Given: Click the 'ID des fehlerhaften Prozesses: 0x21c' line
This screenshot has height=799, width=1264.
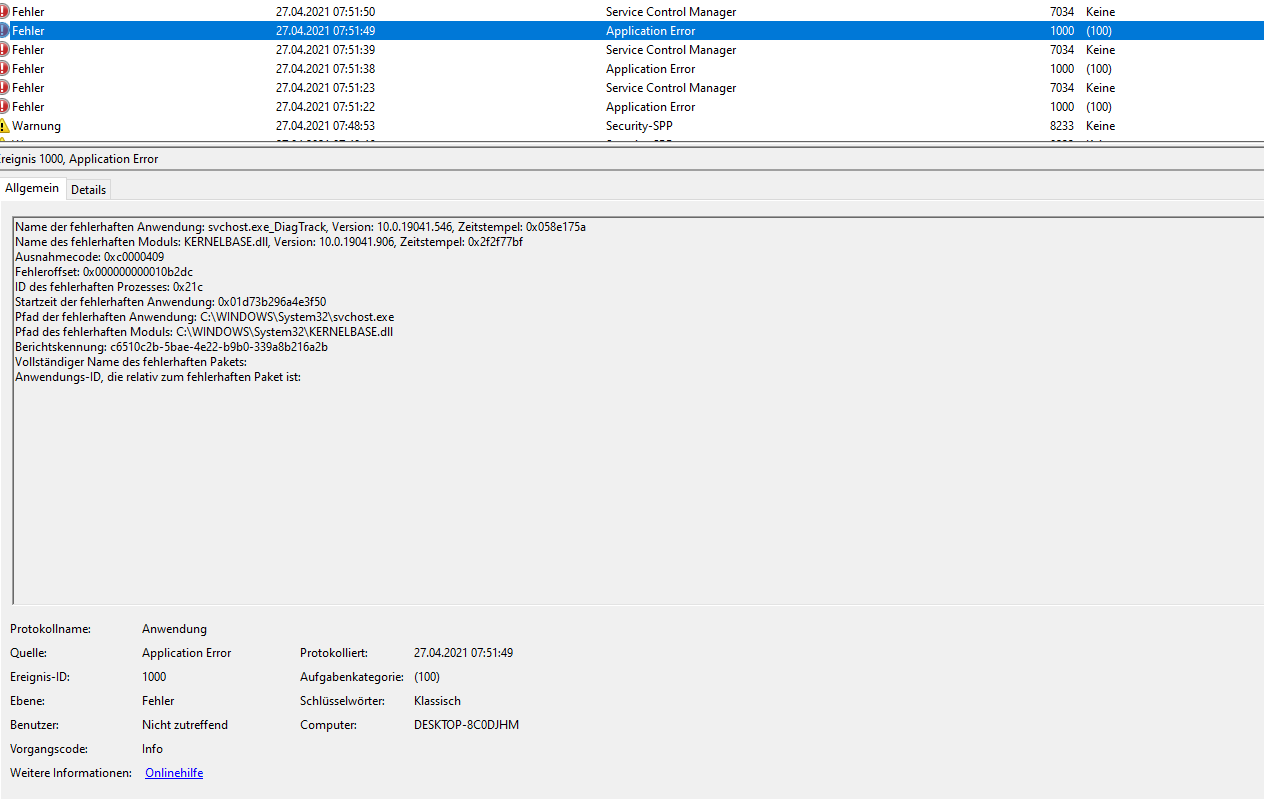Looking at the screenshot, I should pyautogui.click(x=109, y=287).
